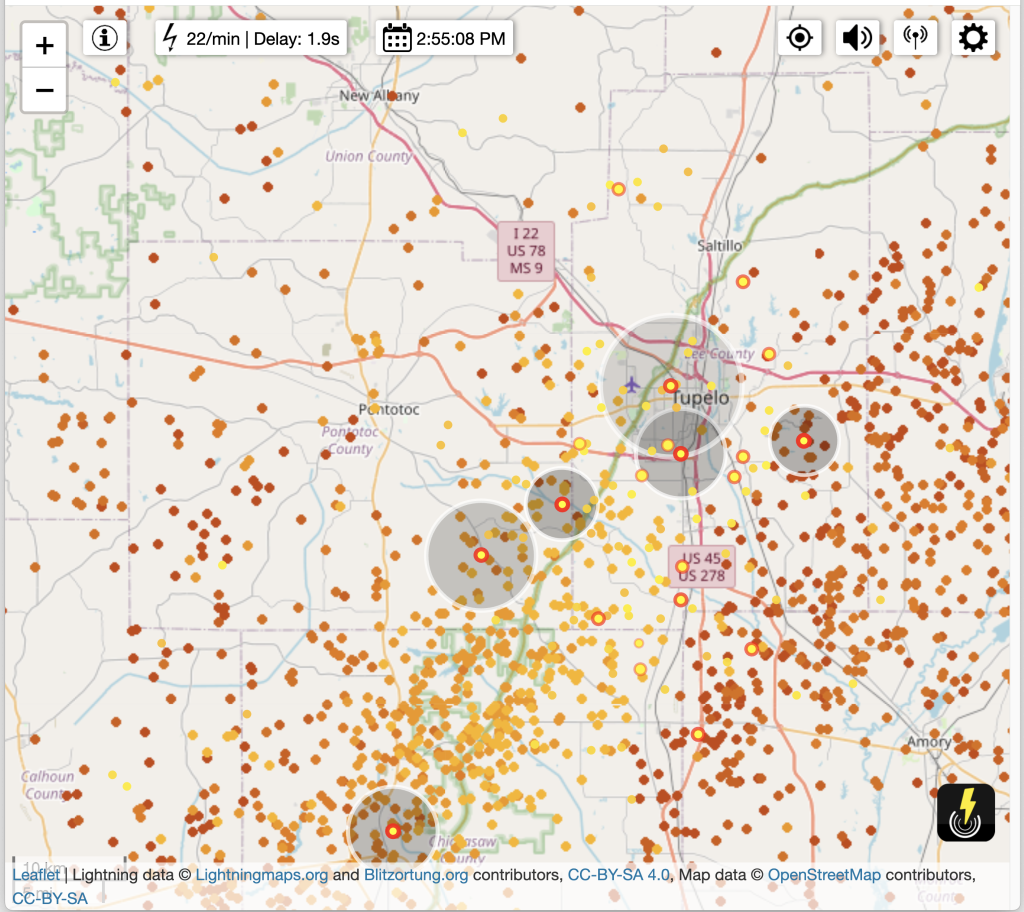Toggle detector stations antenna display
Screen dimensions: 1024x912
coord(914,38)
